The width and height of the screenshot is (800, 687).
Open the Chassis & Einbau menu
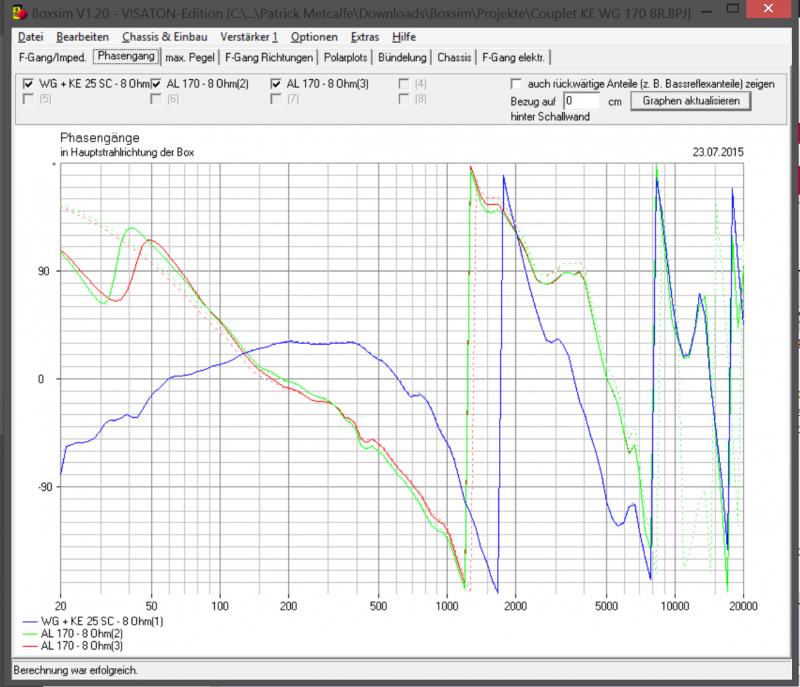tap(164, 37)
